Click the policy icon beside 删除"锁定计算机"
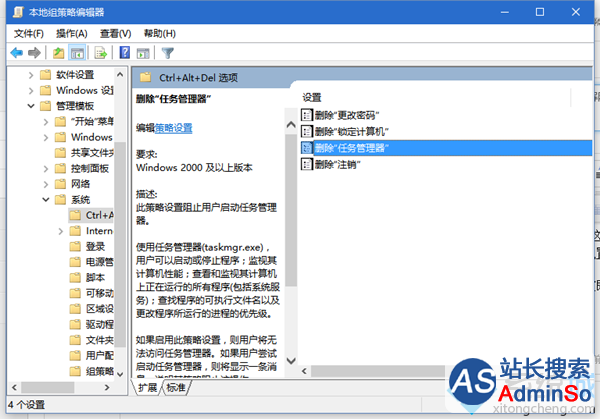The image size is (600, 419). (x=307, y=131)
